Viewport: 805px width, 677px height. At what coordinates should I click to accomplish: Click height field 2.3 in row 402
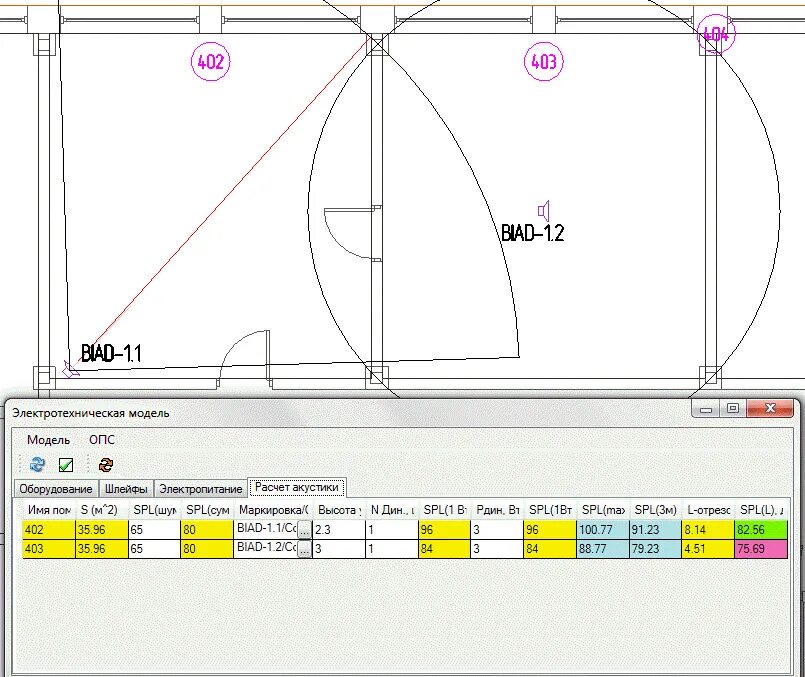coord(339,530)
